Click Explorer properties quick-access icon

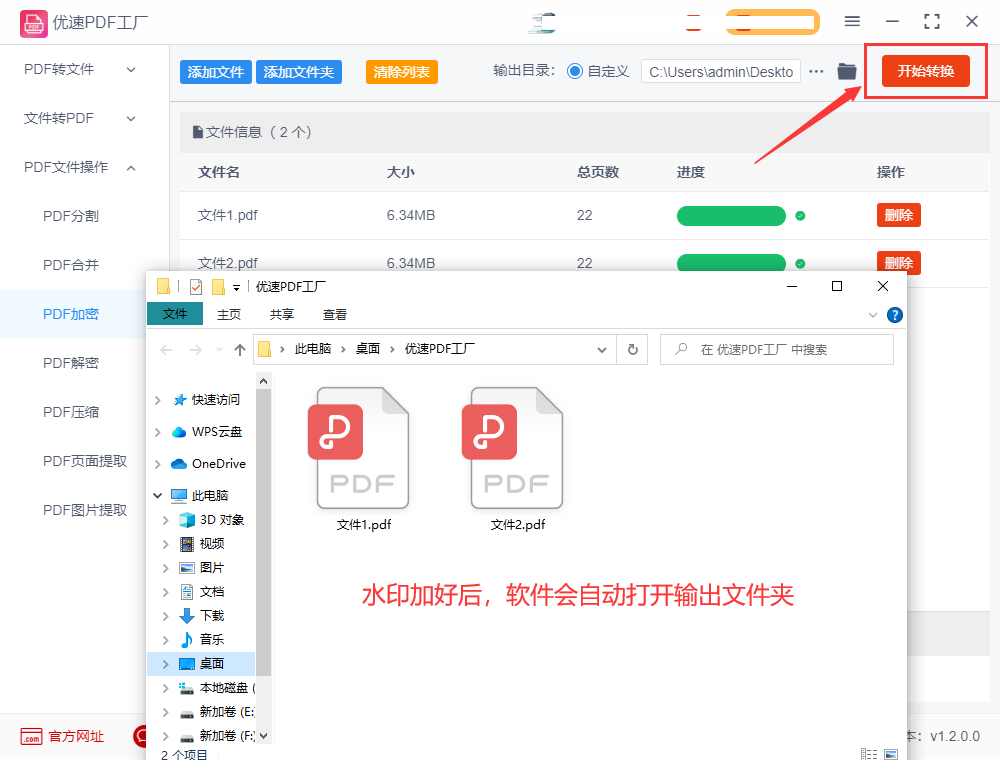pos(196,287)
